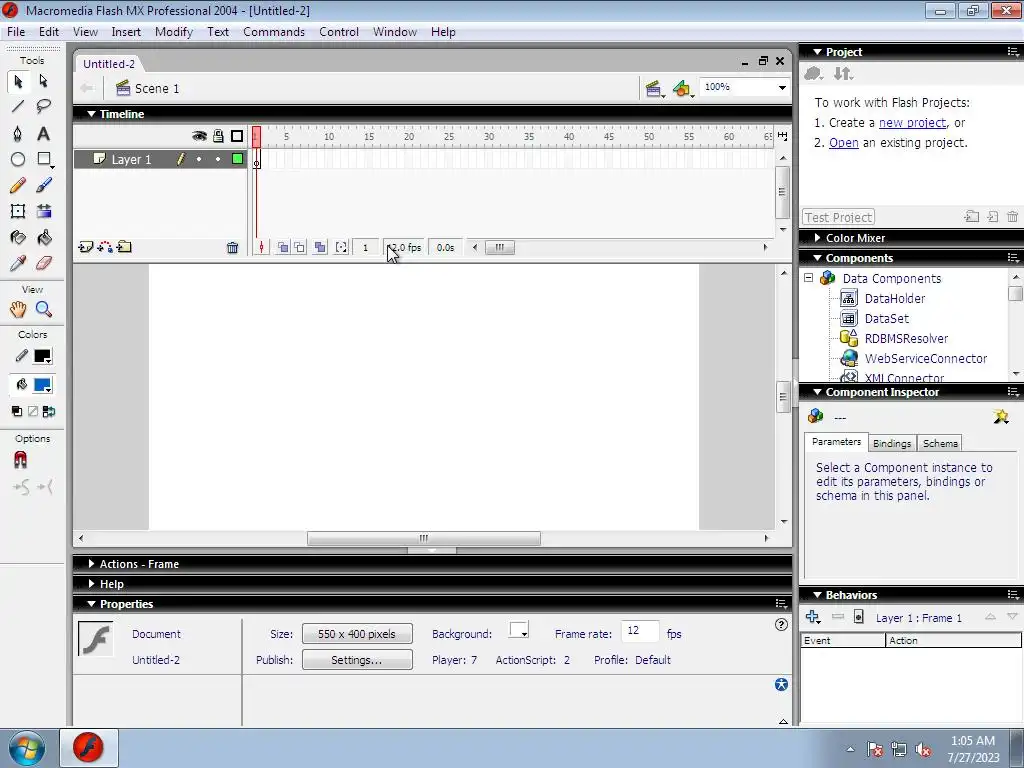
Task: Select the Line tool
Action: click(18, 106)
